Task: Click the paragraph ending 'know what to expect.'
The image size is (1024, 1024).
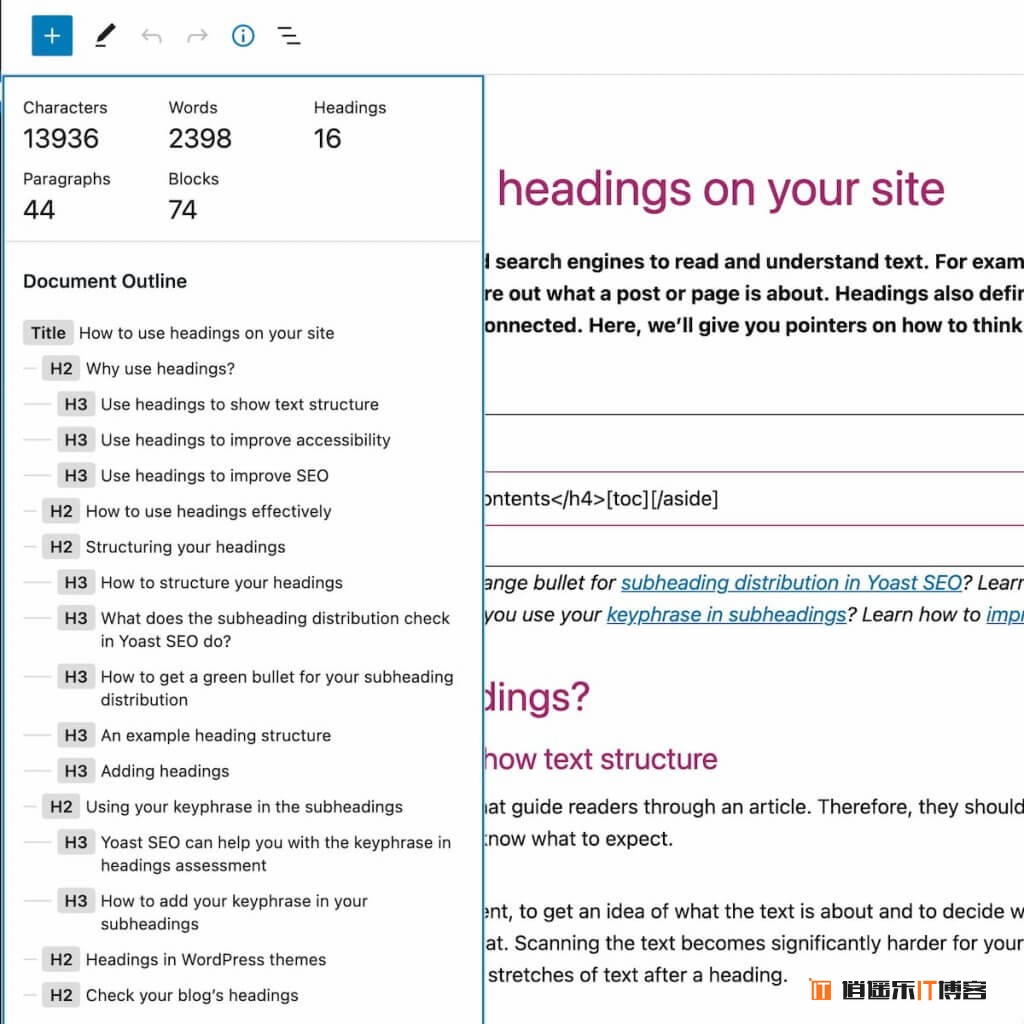Action: click(x=754, y=822)
